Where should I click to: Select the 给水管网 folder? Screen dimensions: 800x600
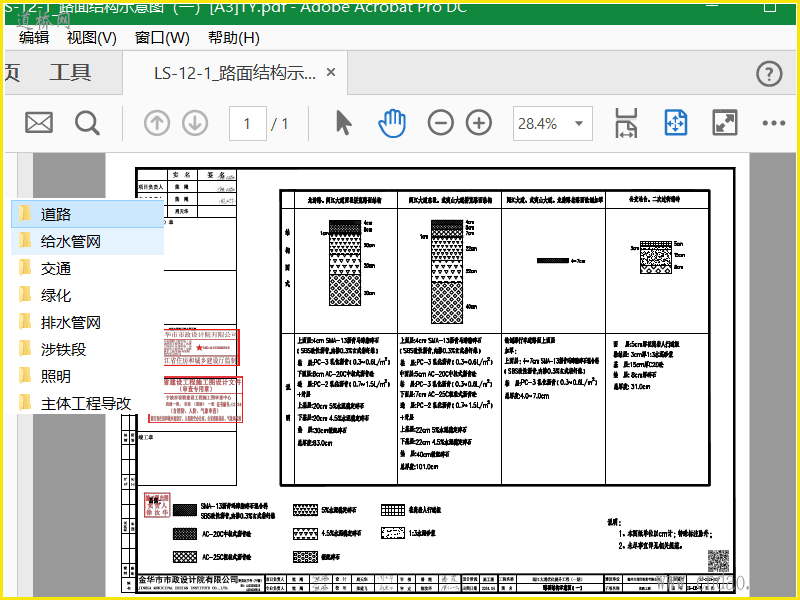pyautogui.click(x=87, y=241)
